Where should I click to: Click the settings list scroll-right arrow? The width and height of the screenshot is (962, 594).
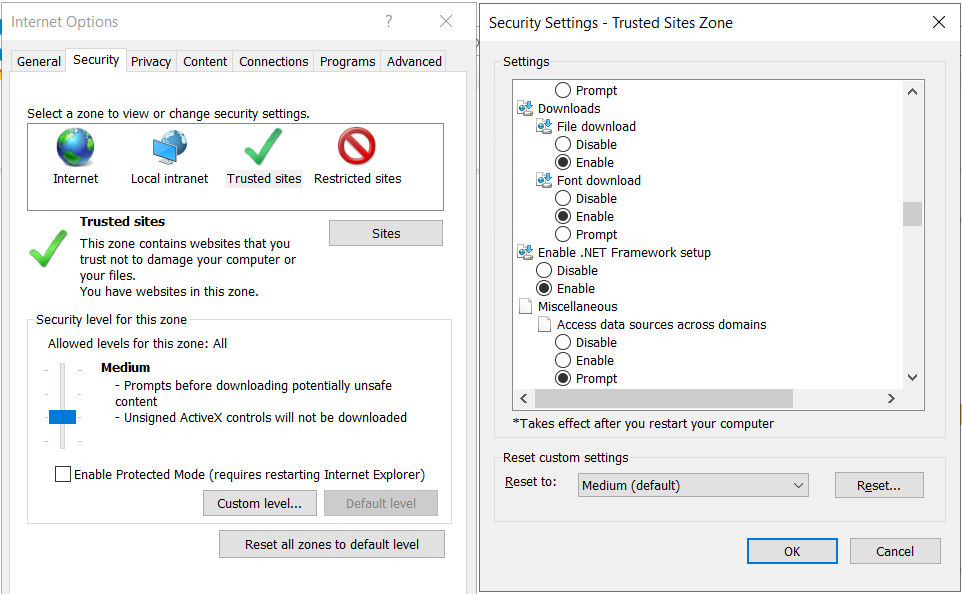tap(891, 399)
